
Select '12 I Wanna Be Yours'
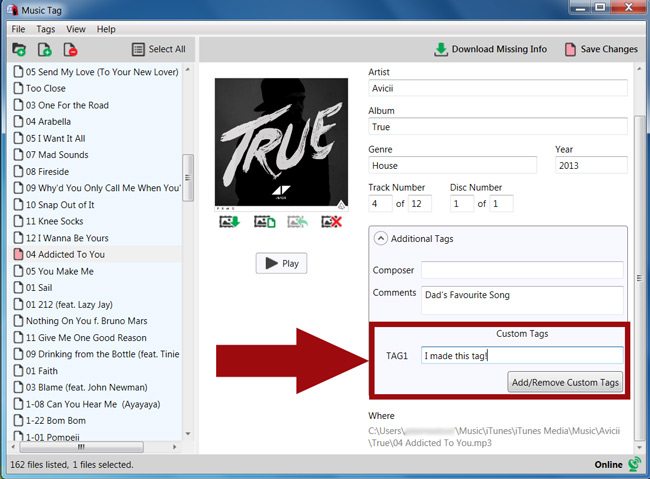point(67,238)
